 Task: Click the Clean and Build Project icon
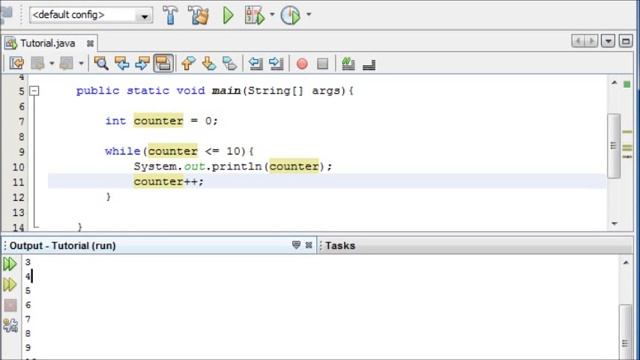click(x=199, y=15)
